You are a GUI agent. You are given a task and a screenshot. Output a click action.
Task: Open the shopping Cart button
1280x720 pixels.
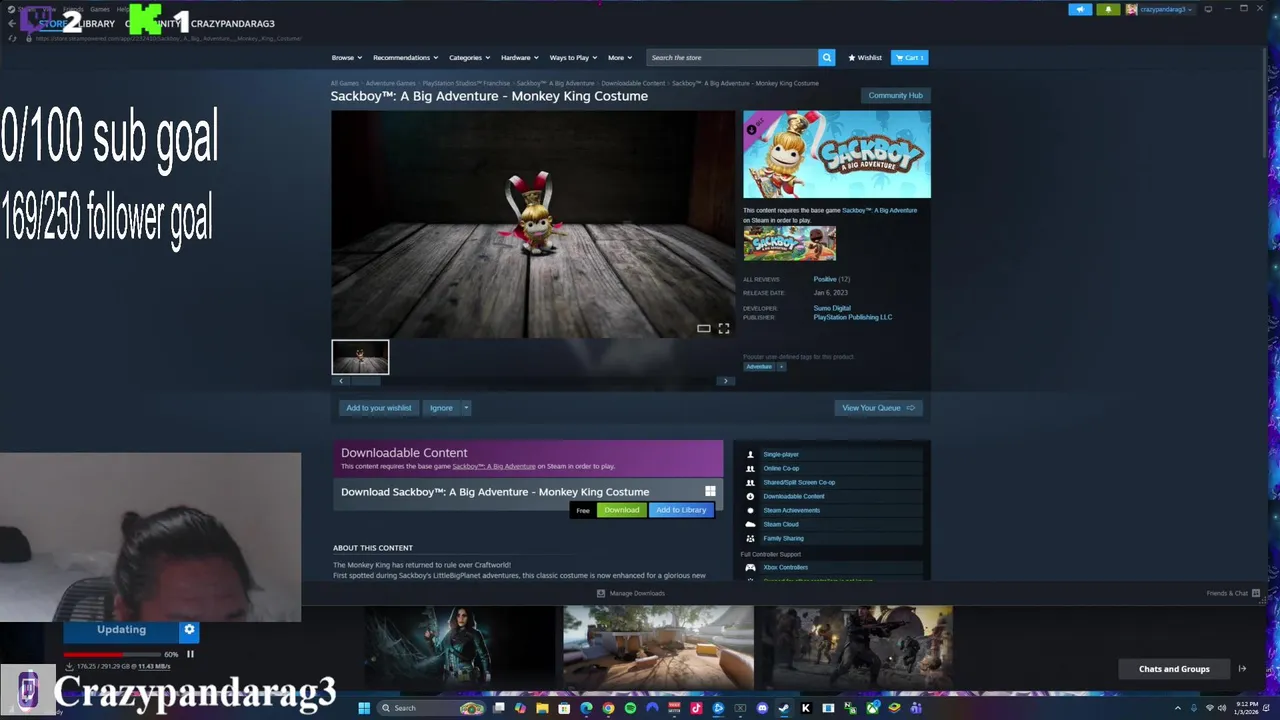coord(910,57)
